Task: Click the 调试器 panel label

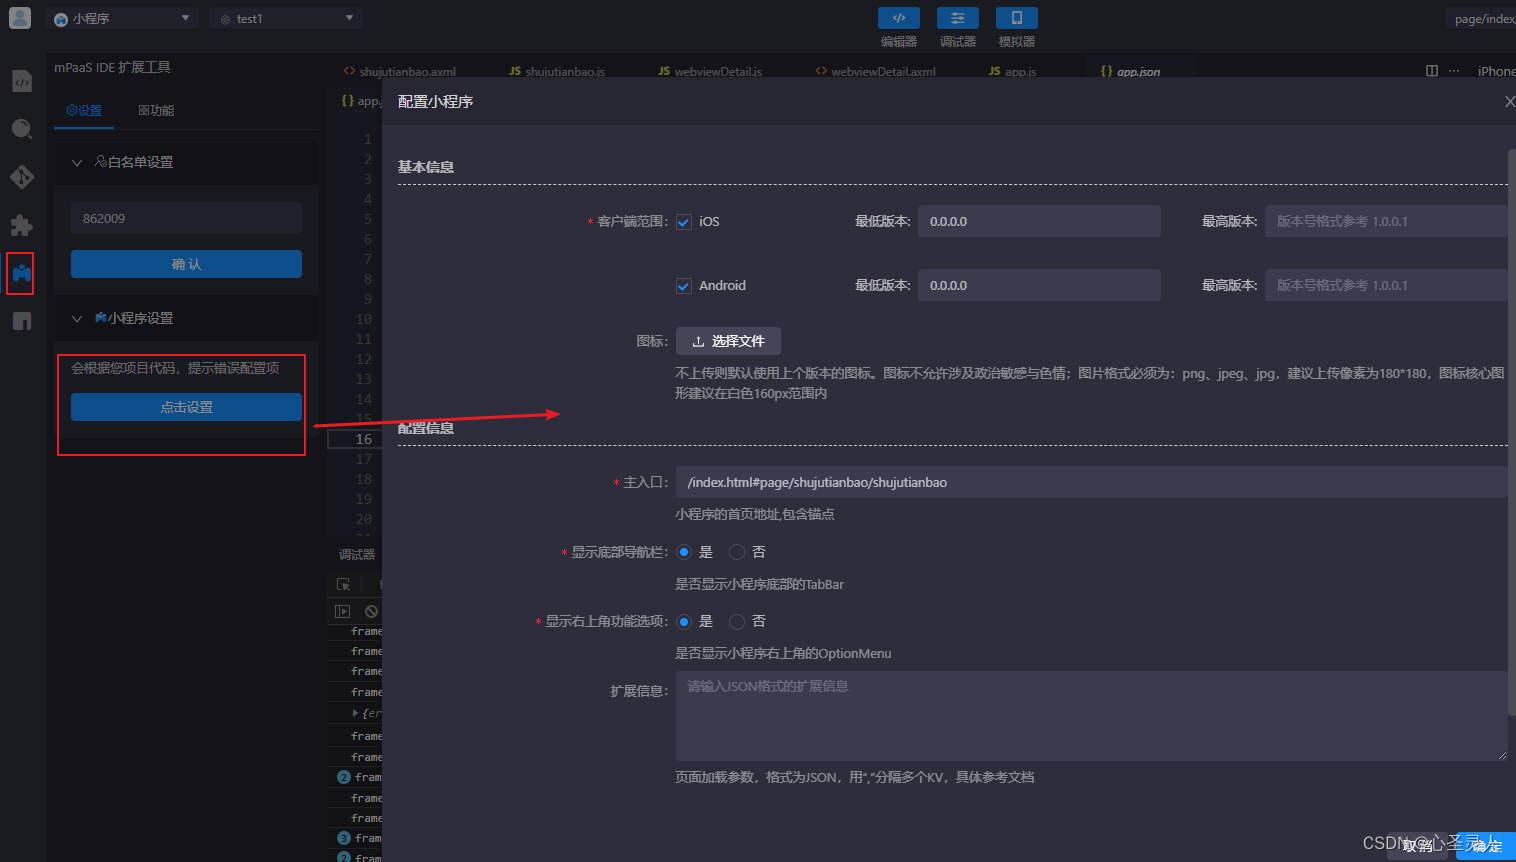Action: (357, 554)
